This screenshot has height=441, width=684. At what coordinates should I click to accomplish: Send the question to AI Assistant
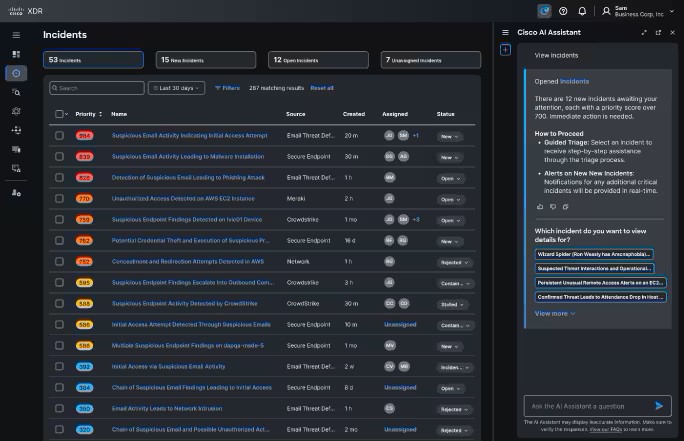click(659, 406)
